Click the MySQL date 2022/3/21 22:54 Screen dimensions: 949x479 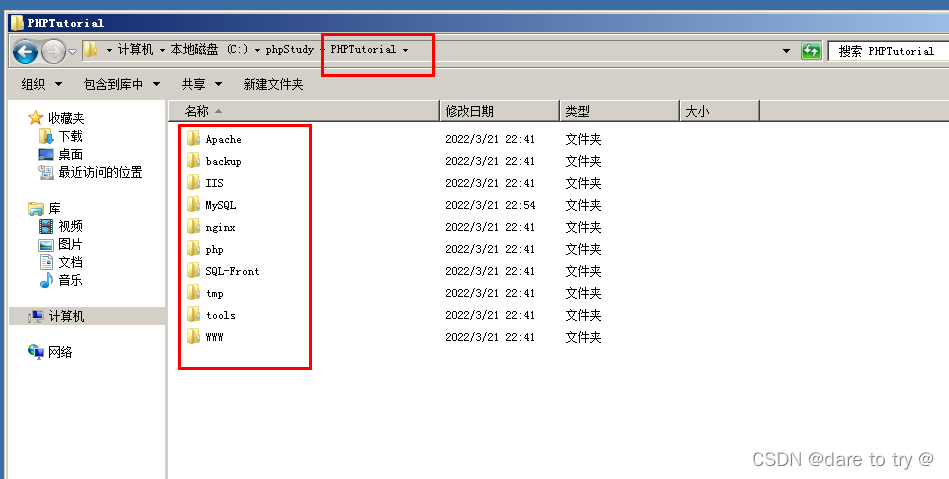click(490, 205)
